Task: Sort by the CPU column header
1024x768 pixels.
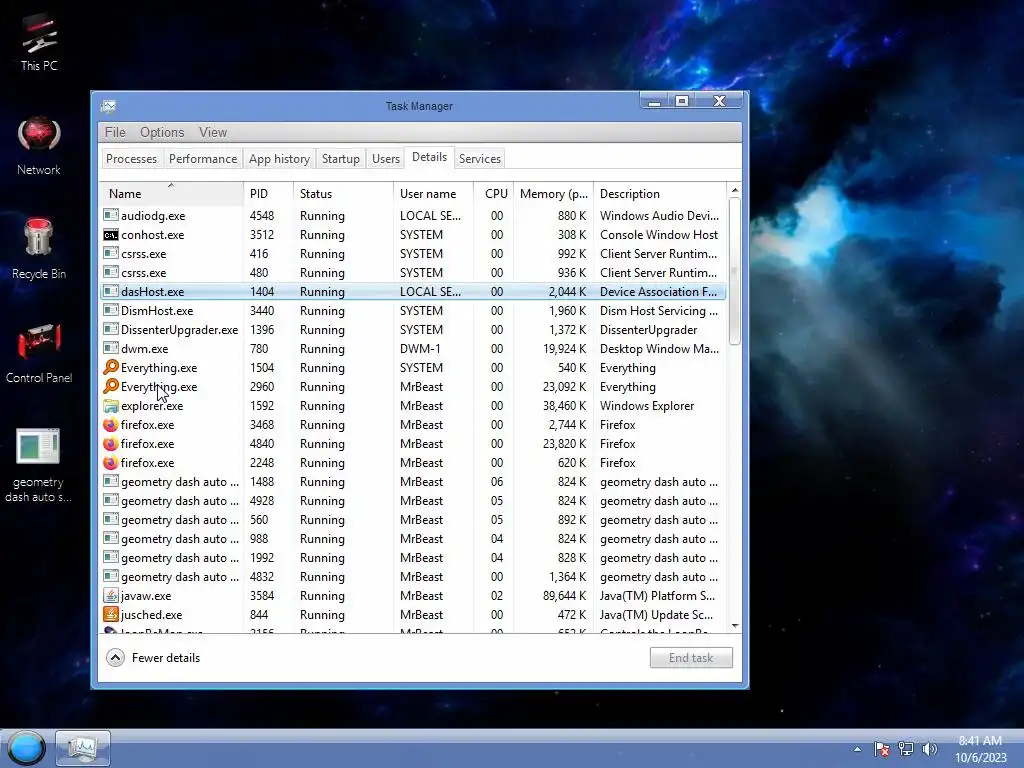Action: coord(494,193)
